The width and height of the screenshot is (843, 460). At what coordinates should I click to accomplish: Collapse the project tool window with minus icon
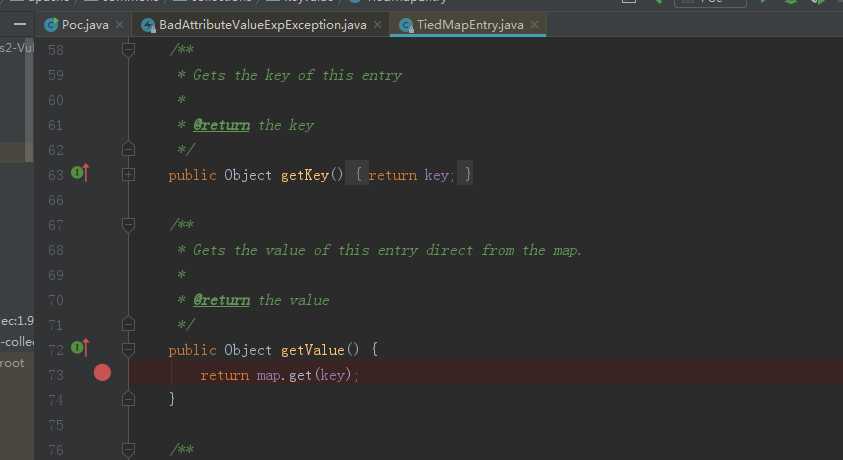pos(20,25)
